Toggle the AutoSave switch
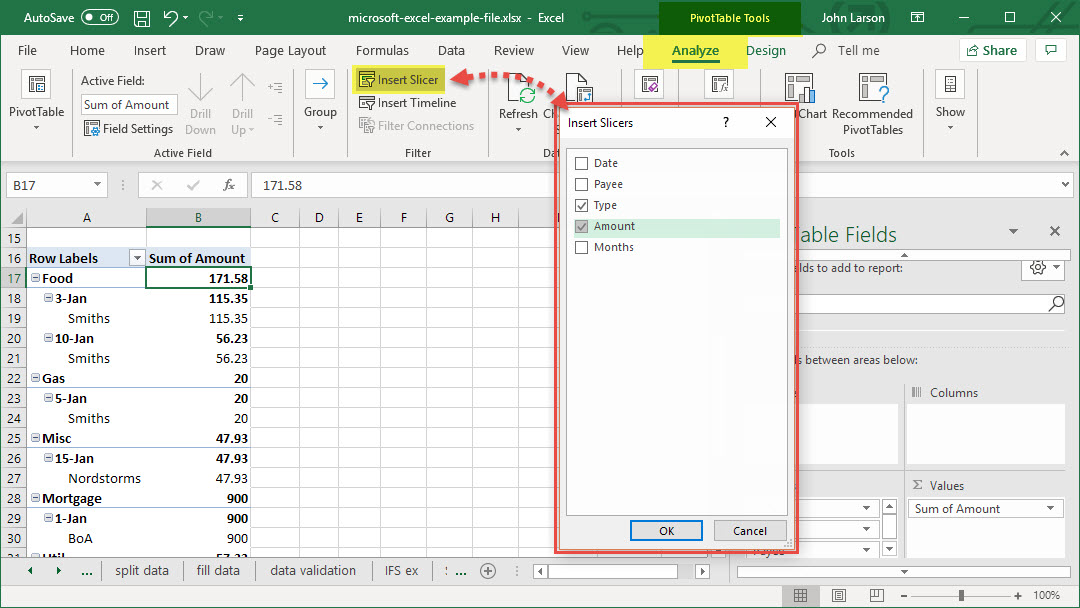Viewport: 1080px width, 608px height. pyautogui.click(x=100, y=18)
